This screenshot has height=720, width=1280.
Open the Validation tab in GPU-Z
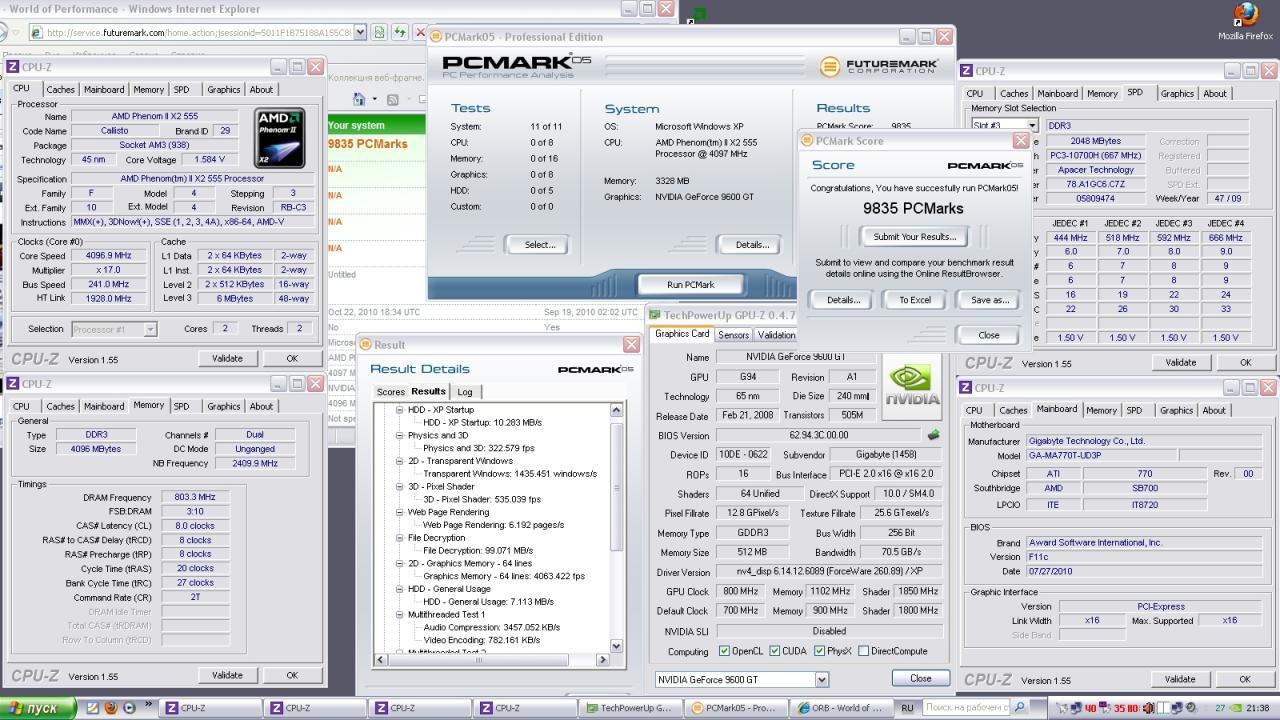[x=776, y=335]
